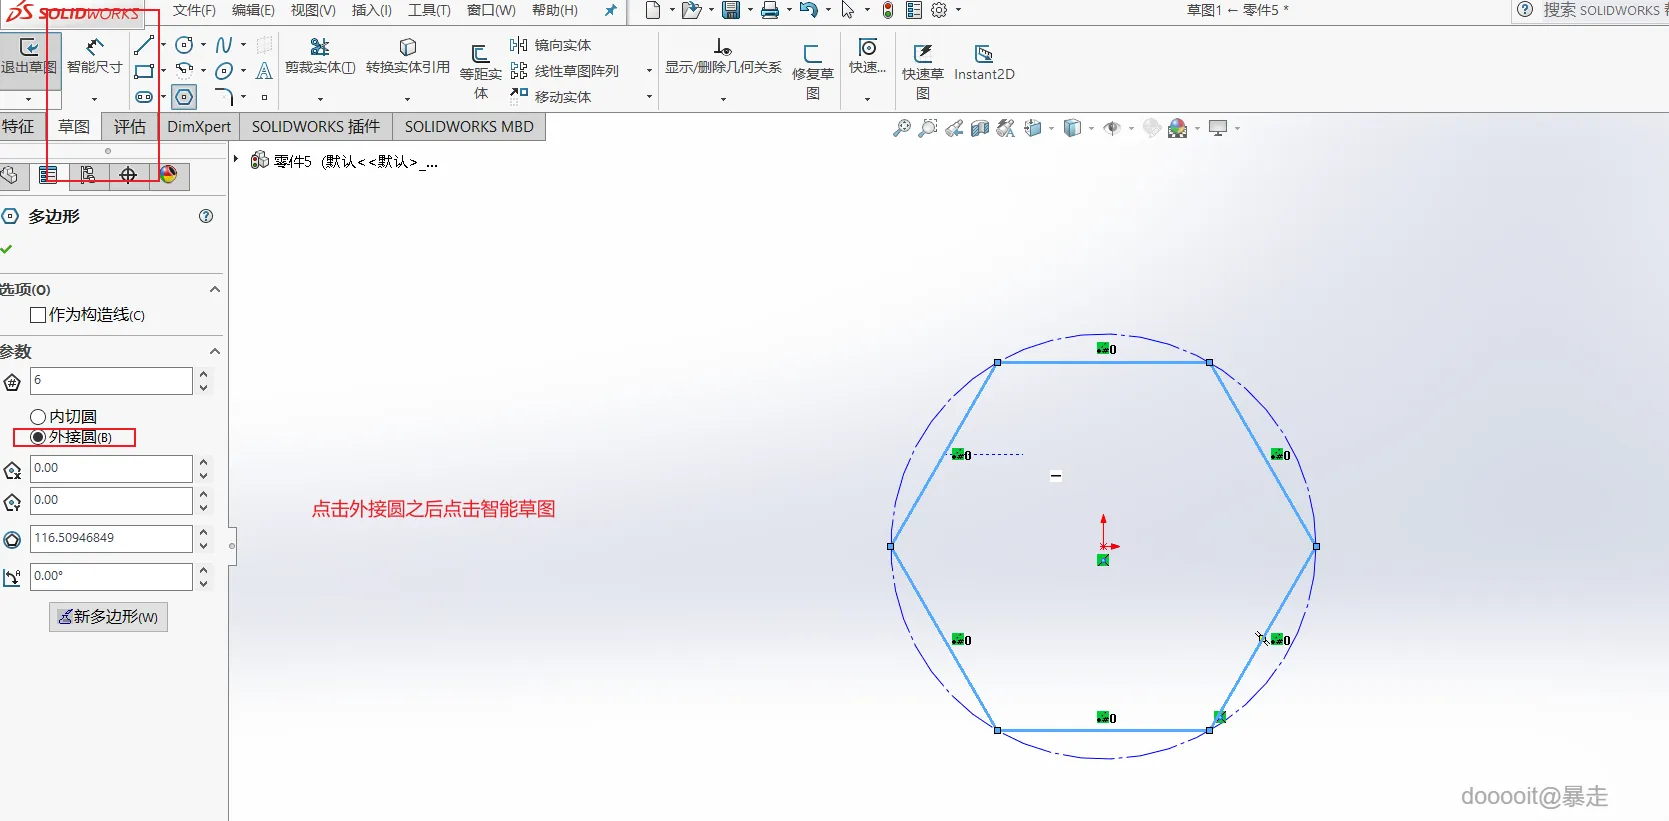Open the 视图(V) View menu
The image size is (1669, 821).
point(313,10)
